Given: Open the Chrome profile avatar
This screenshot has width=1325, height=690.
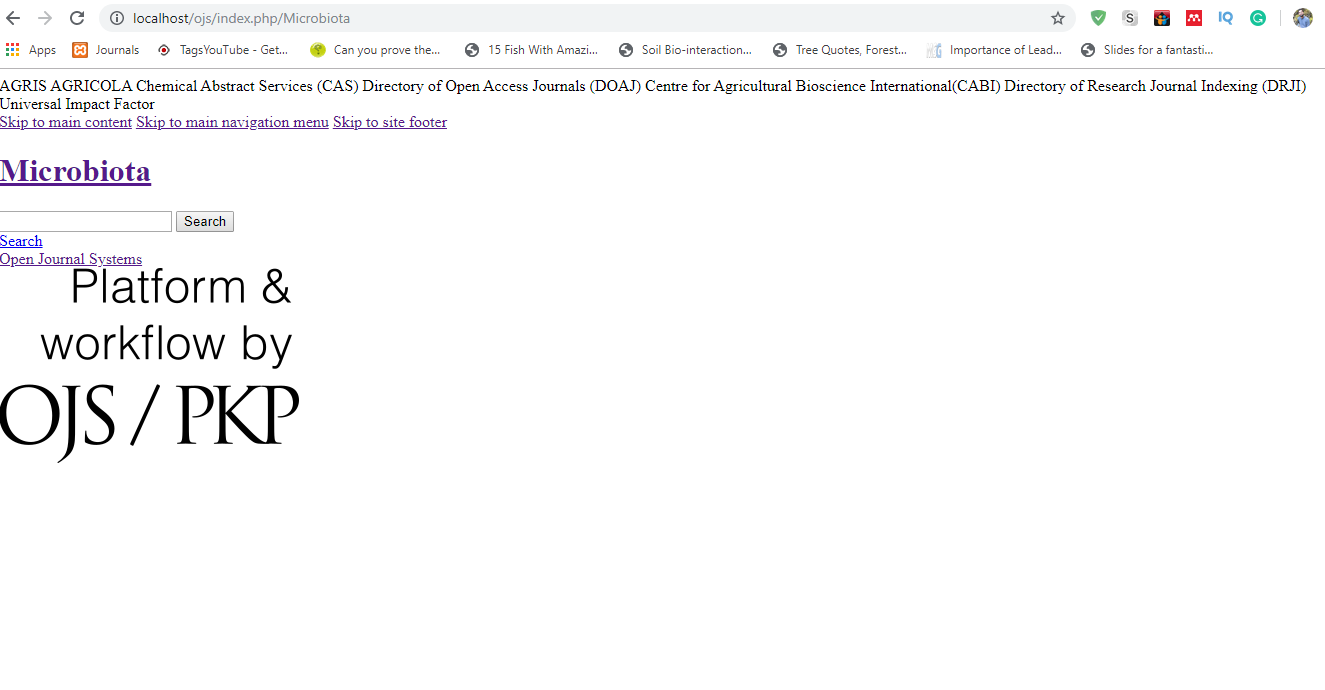Looking at the screenshot, I should point(1302,18).
